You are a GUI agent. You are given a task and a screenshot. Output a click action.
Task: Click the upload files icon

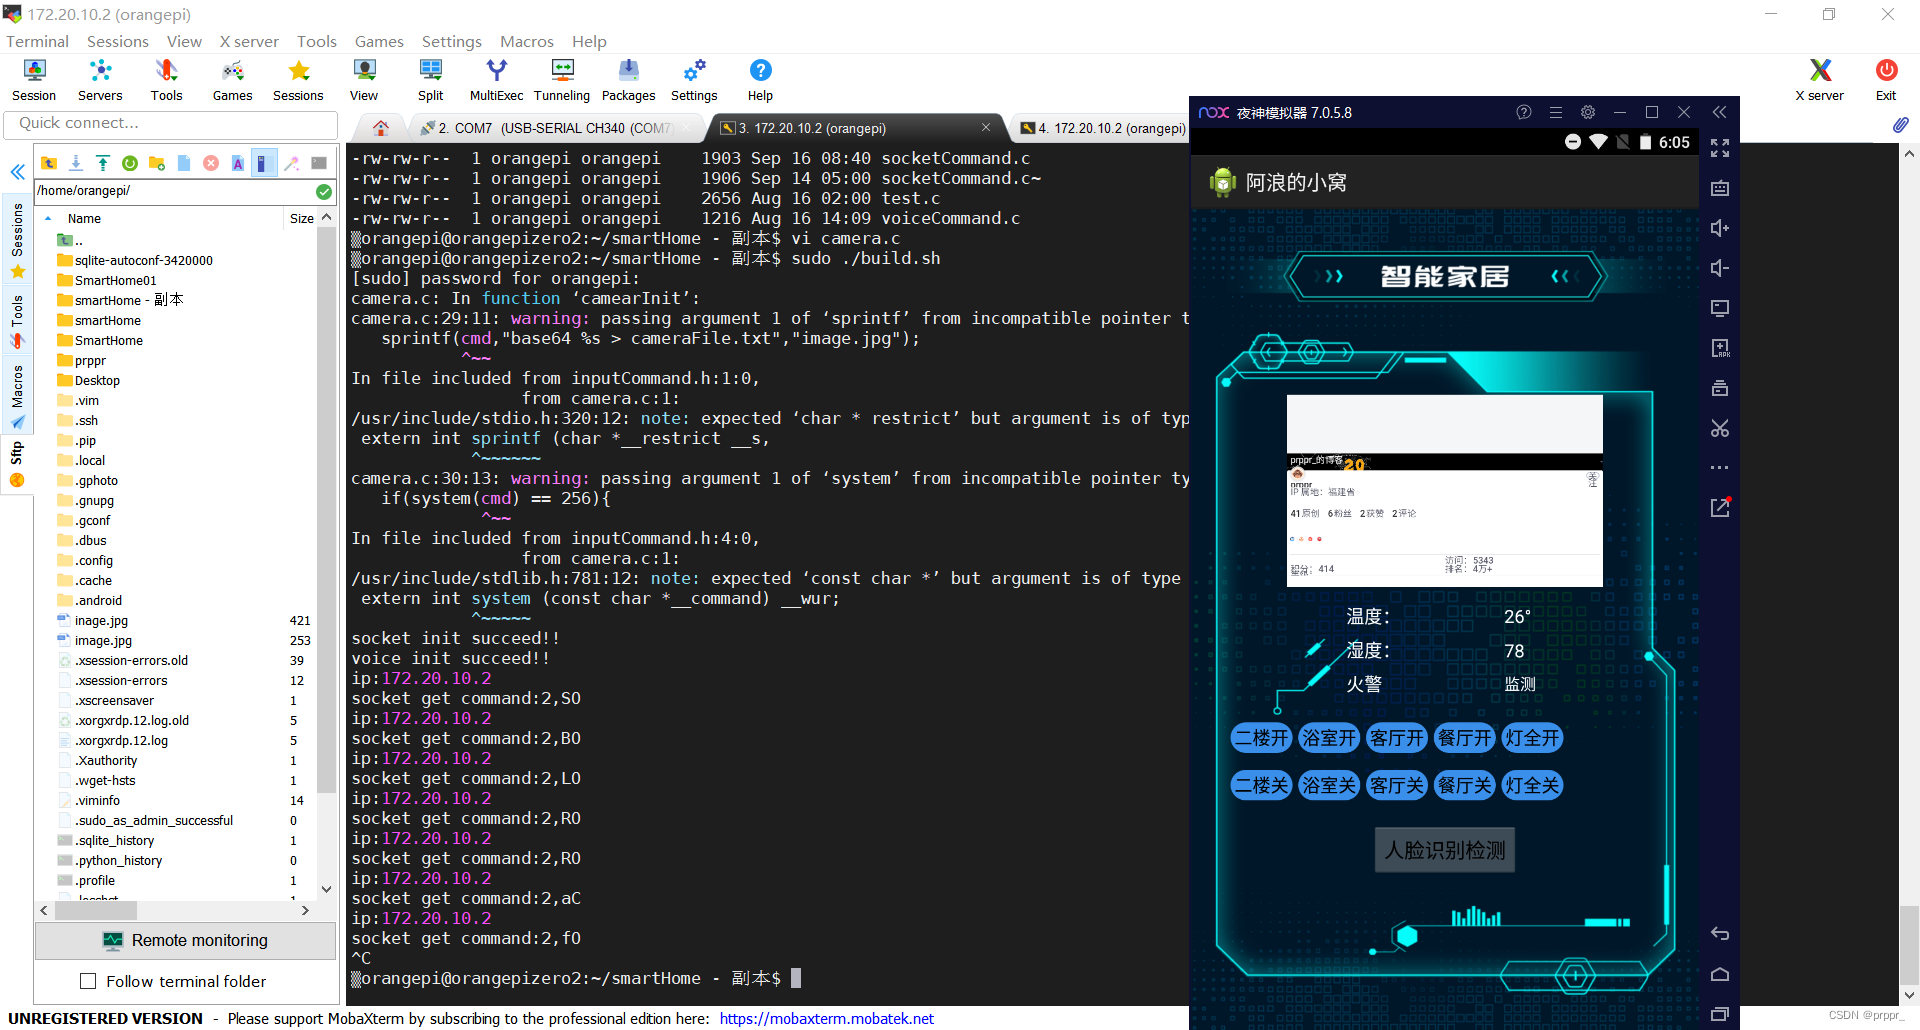103,163
